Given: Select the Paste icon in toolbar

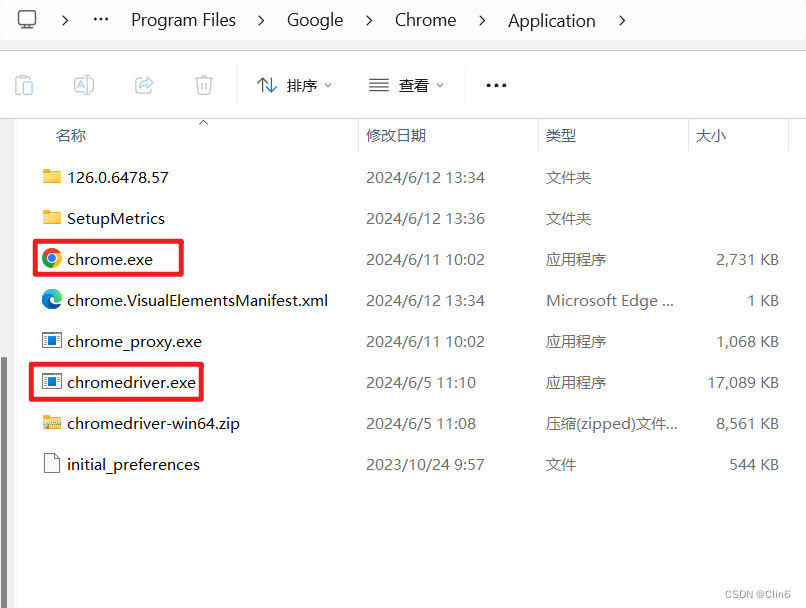Looking at the screenshot, I should click(x=23, y=84).
